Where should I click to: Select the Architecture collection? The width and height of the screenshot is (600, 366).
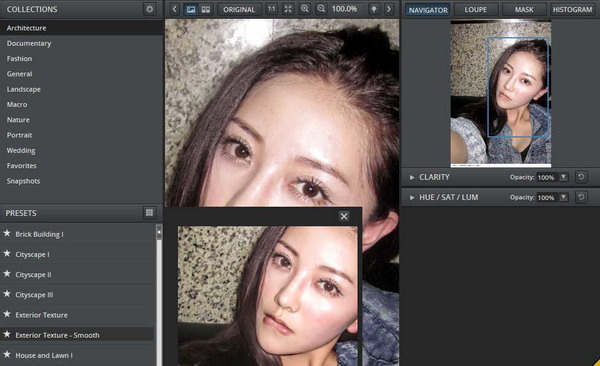point(81,28)
